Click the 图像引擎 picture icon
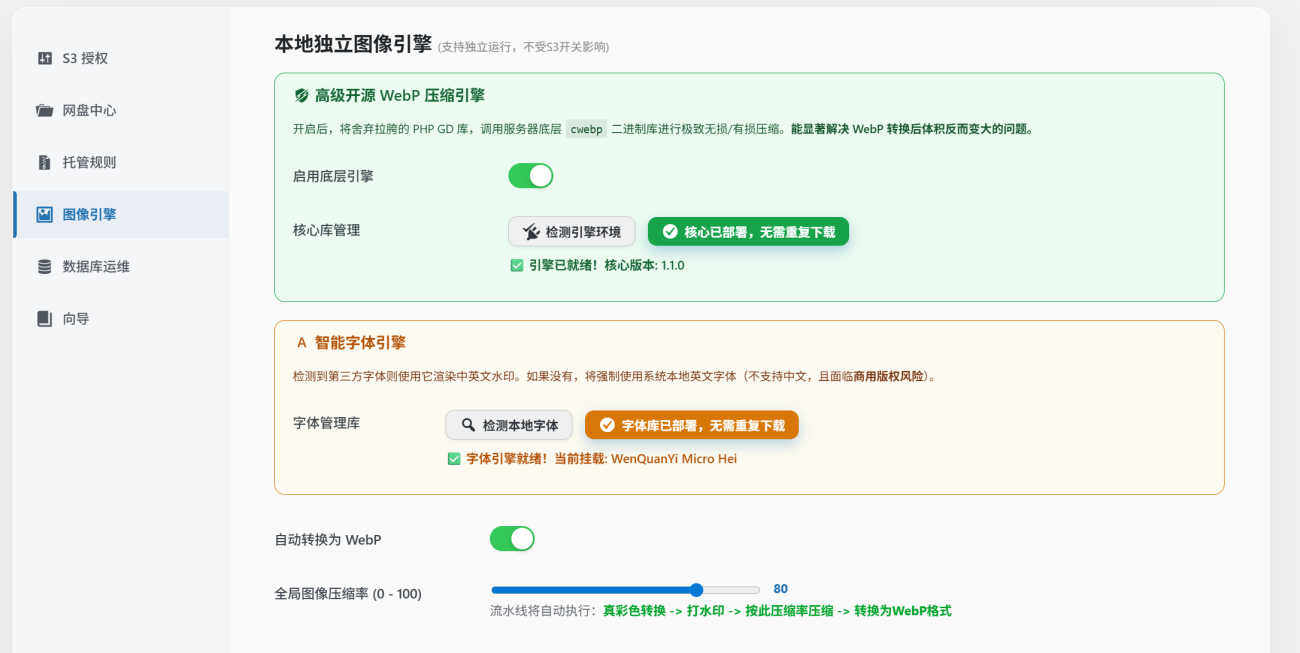 pos(44,214)
